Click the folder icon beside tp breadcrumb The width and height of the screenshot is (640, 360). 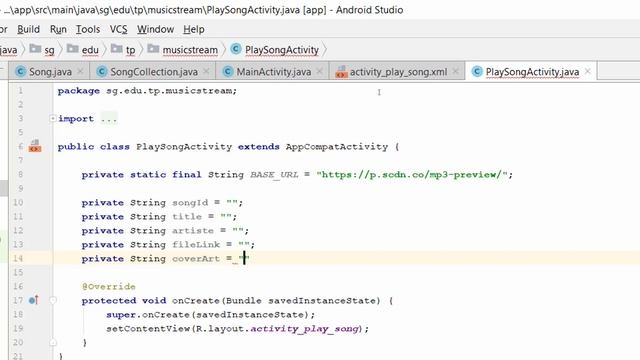117,49
